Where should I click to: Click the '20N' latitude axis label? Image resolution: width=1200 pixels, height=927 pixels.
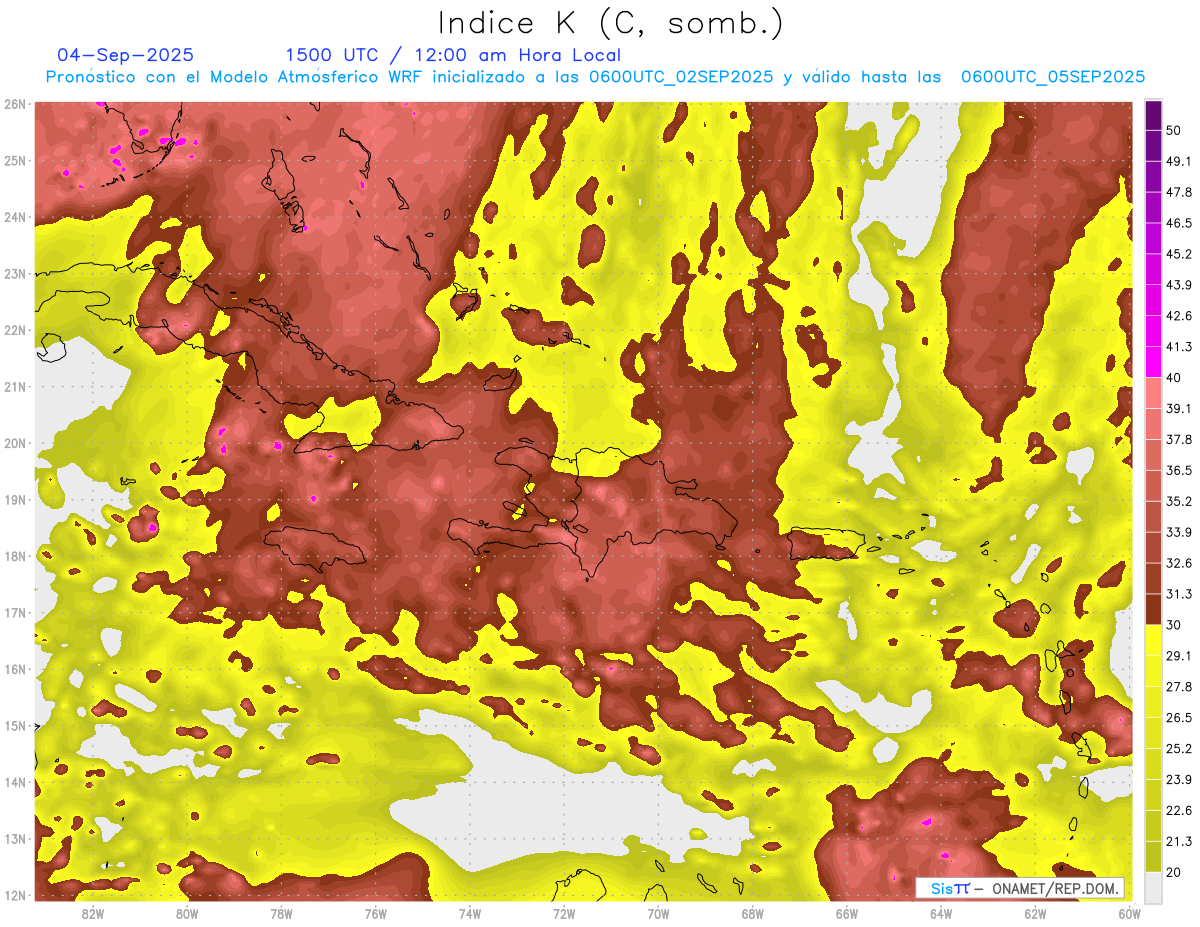coord(15,443)
